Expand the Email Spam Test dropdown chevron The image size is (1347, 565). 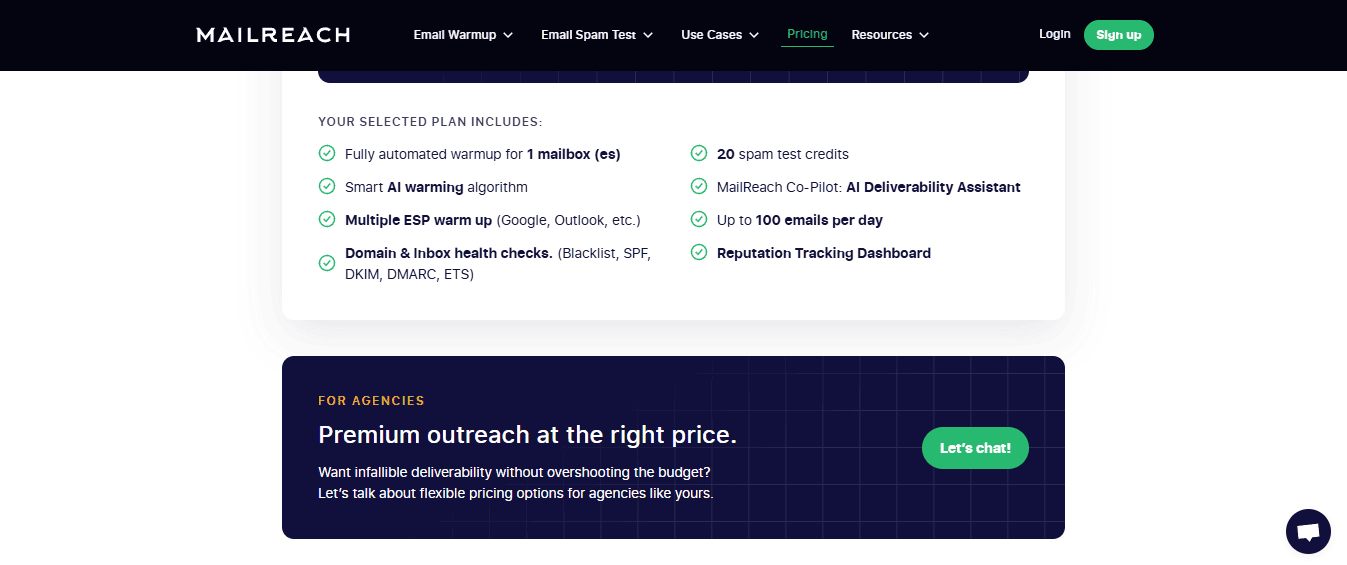648,35
